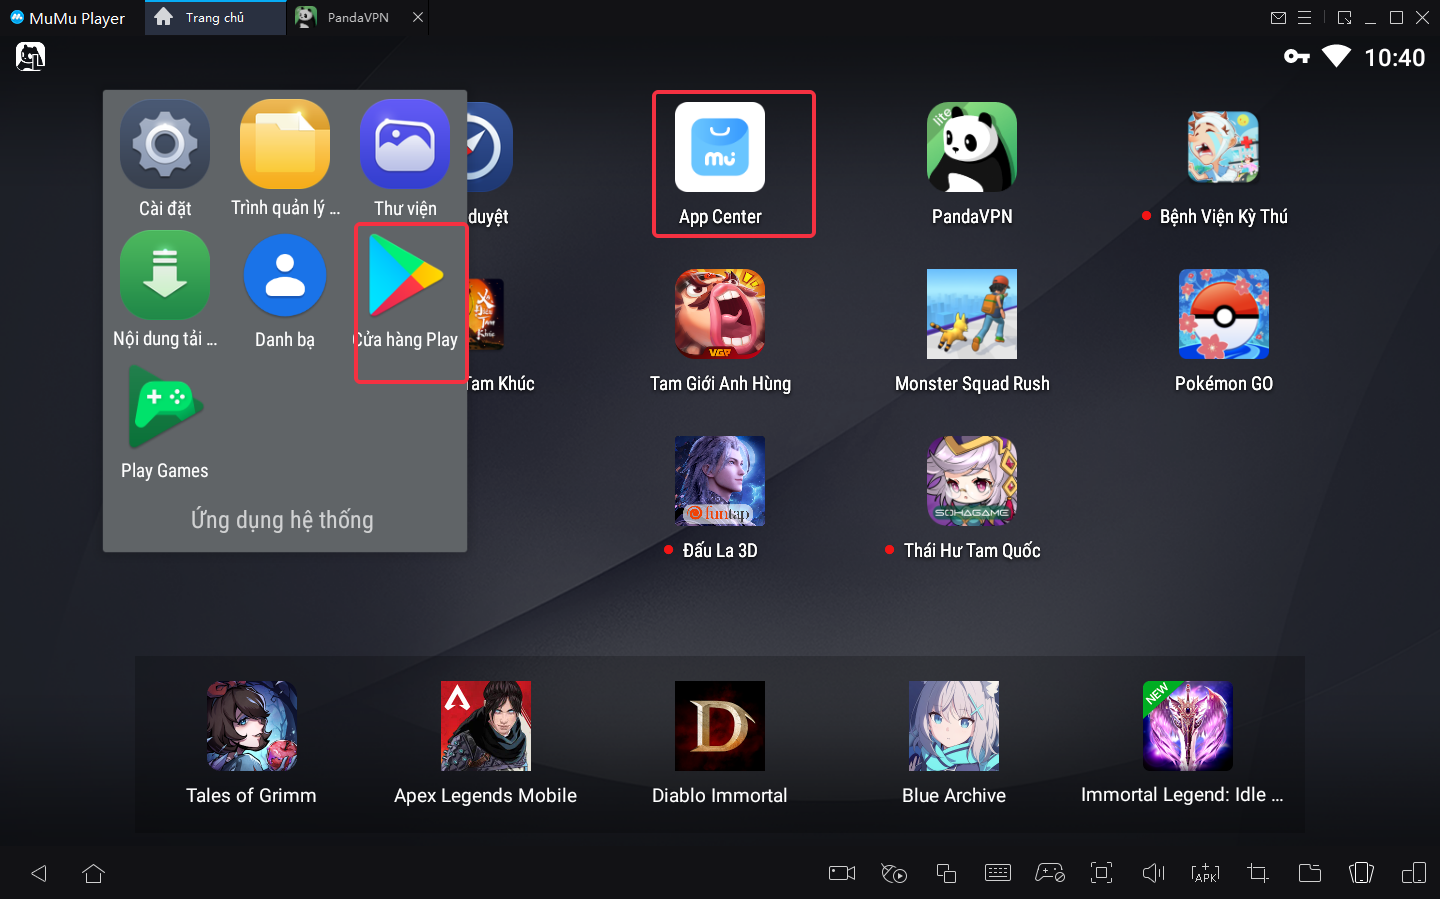Click the install APK toolbar icon
This screenshot has width=1440, height=899.
(1205, 873)
